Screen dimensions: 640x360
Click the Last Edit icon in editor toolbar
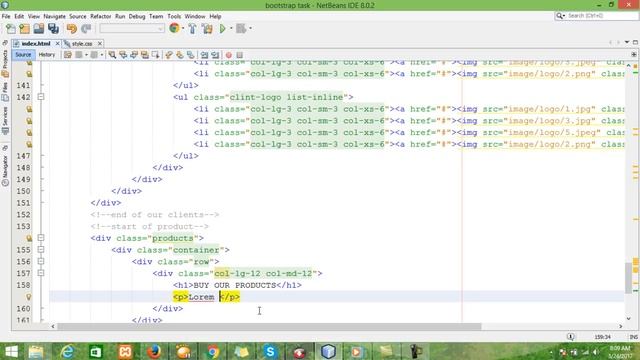click(68, 55)
